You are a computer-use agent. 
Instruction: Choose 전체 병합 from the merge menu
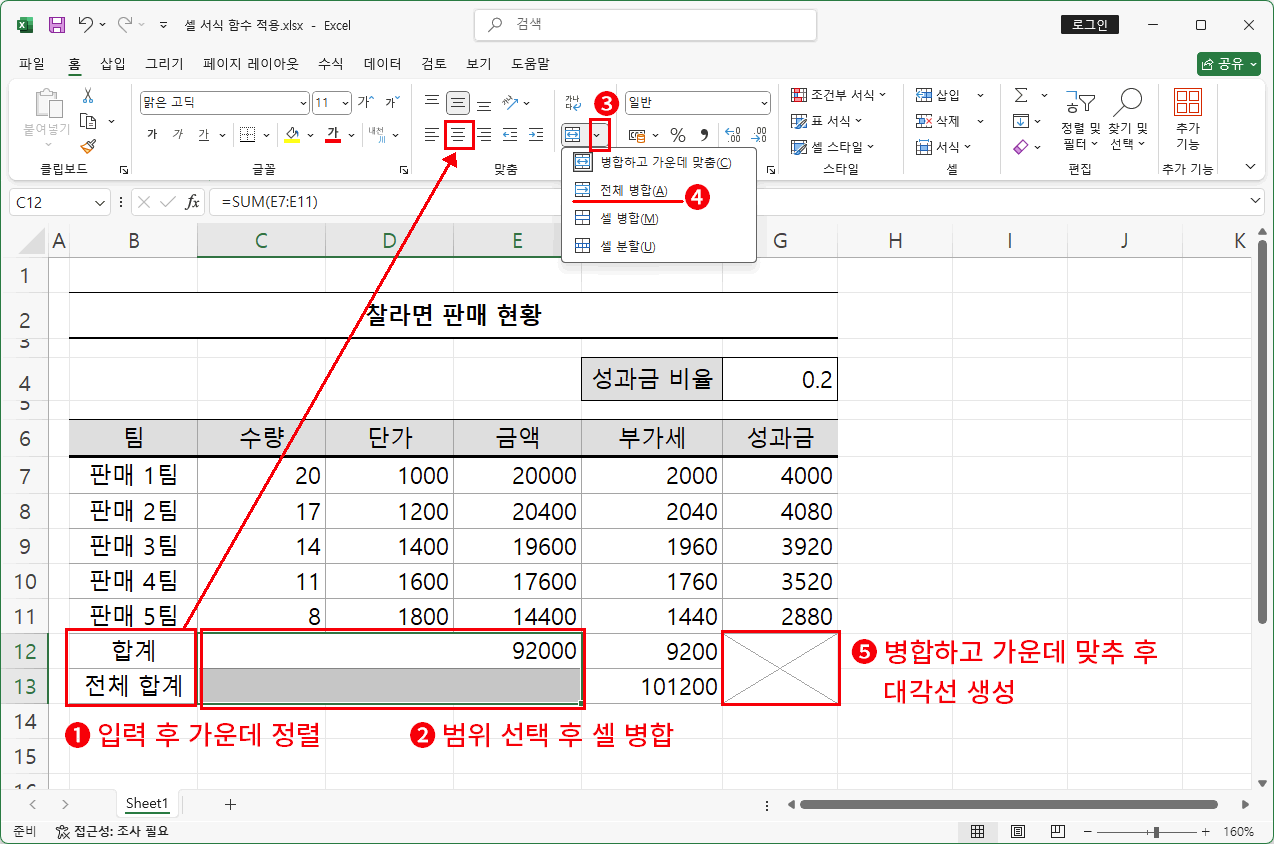[x=658, y=191]
